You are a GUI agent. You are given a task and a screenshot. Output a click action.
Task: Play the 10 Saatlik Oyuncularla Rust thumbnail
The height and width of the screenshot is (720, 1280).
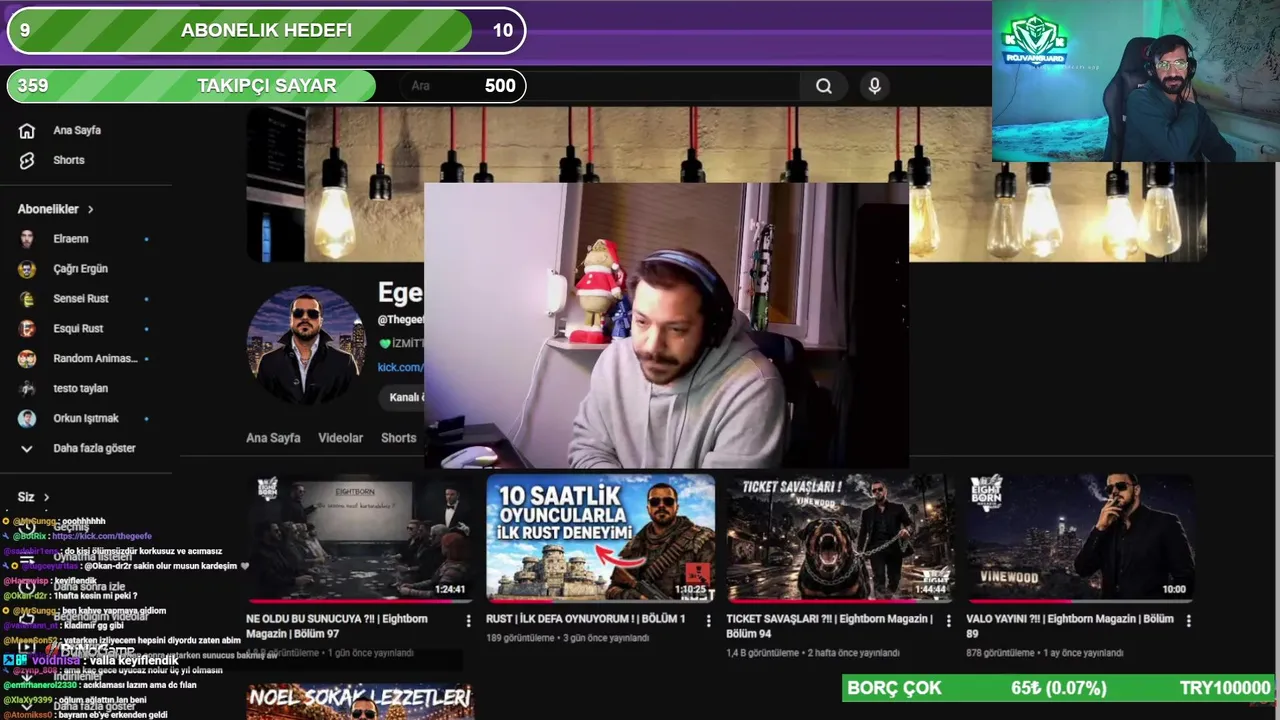pos(600,538)
